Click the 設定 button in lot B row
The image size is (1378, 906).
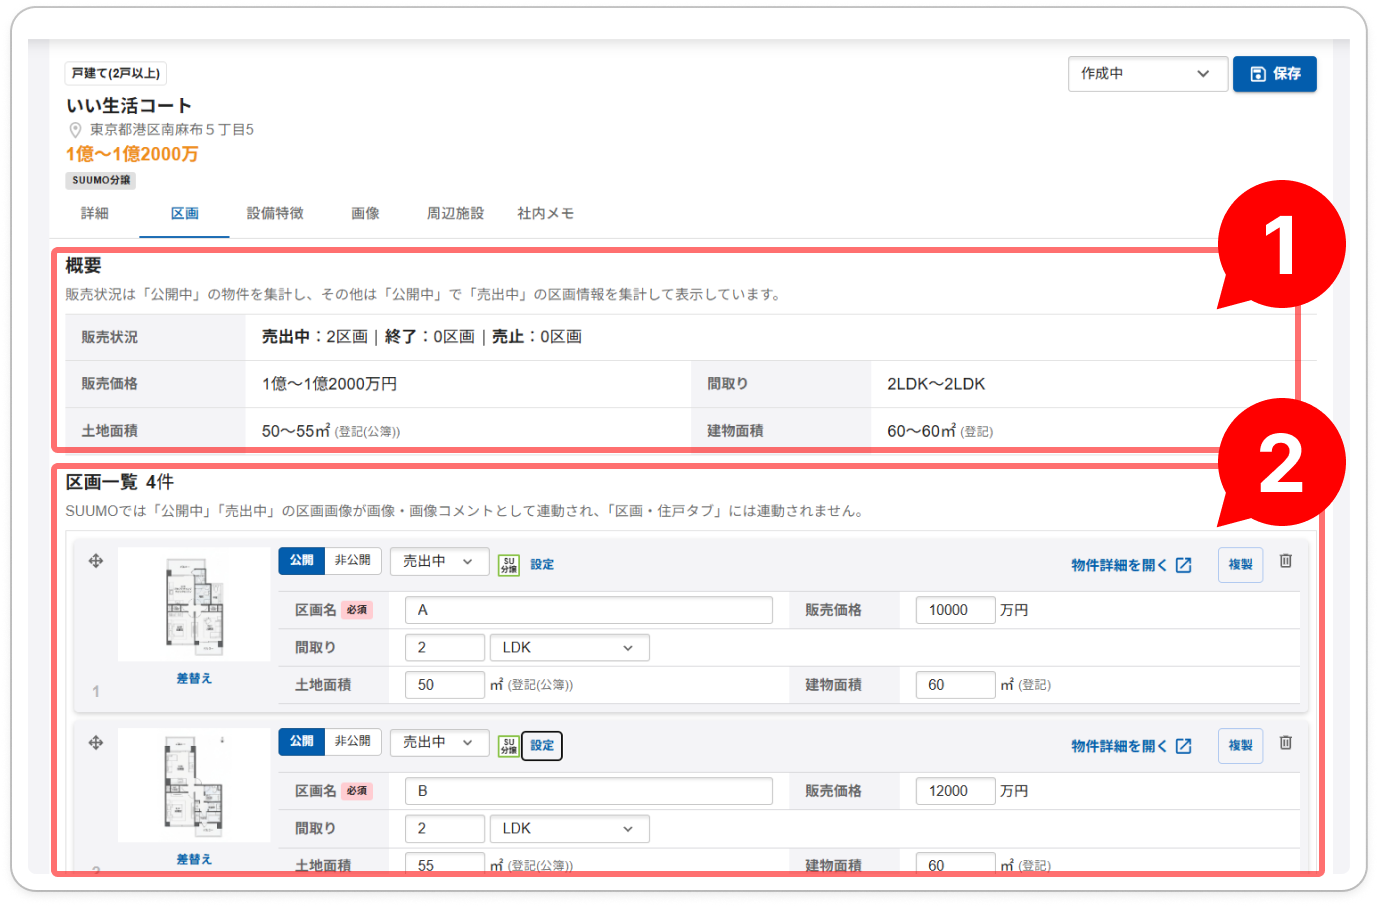(x=542, y=746)
